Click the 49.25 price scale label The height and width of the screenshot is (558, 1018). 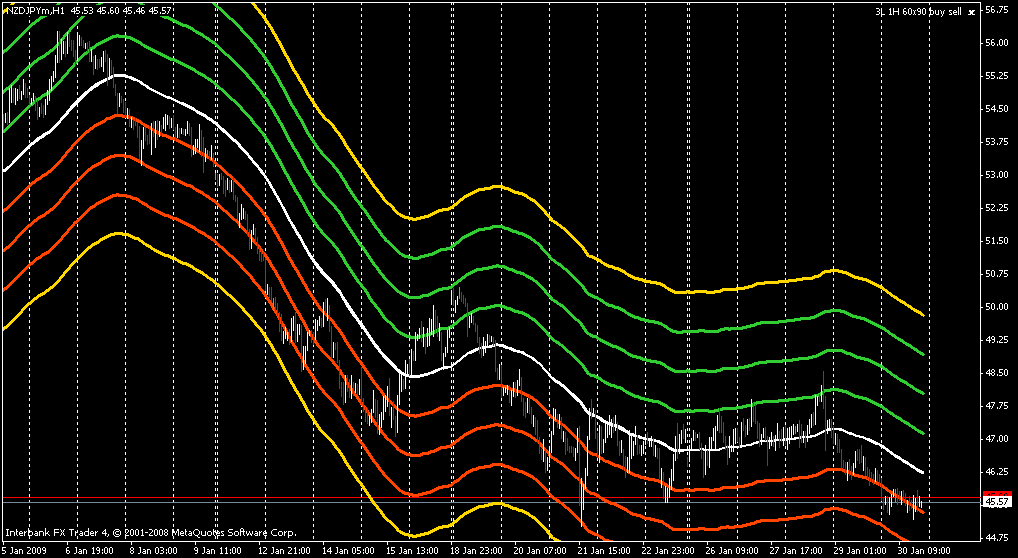click(x=997, y=340)
